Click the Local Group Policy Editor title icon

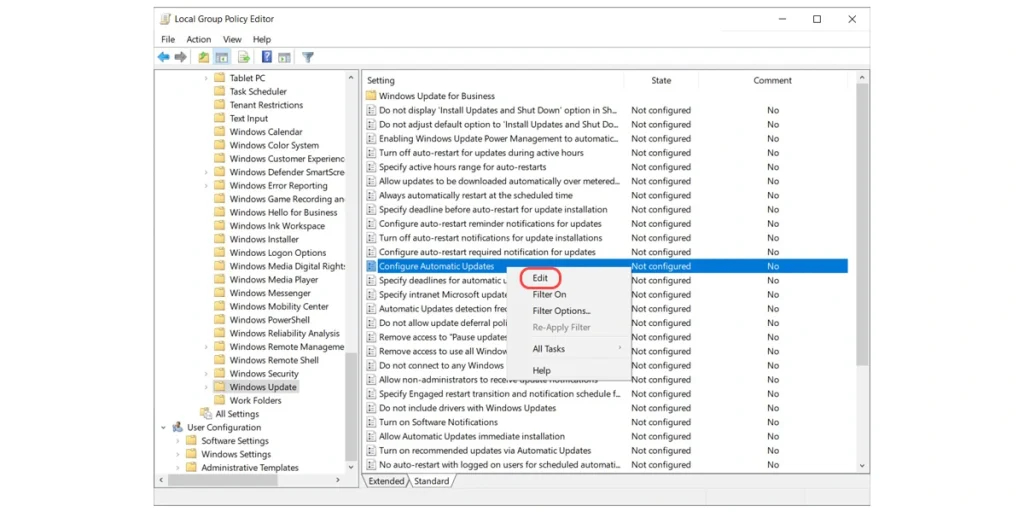pyautogui.click(x=165, y=19)
